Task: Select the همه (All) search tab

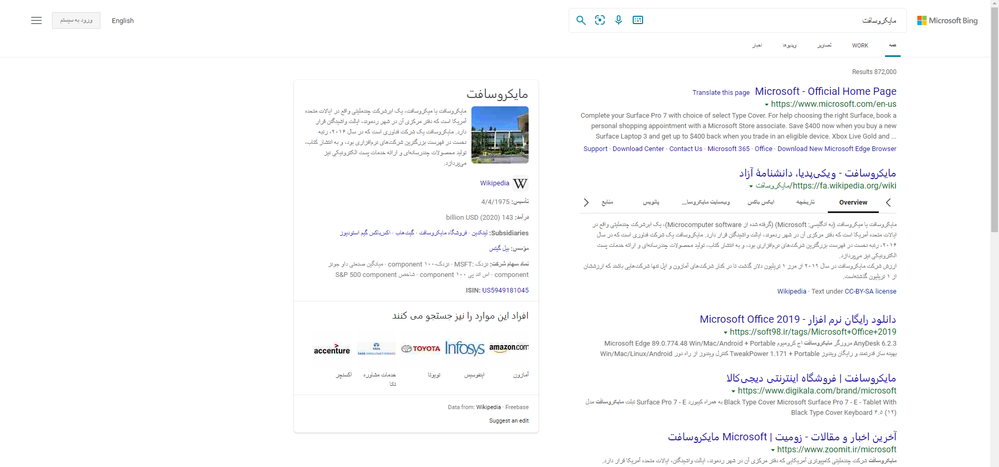Action: [893, 46]
